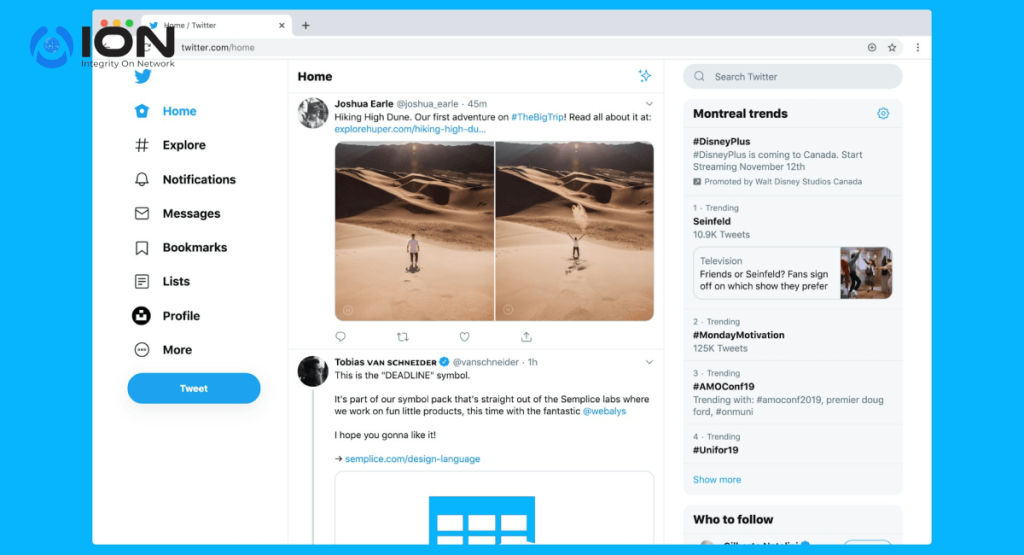The height and width of the screenshot is (555, 1024).
Task: Open Montreal trends settings gear
Action: (x=883, y=114)
